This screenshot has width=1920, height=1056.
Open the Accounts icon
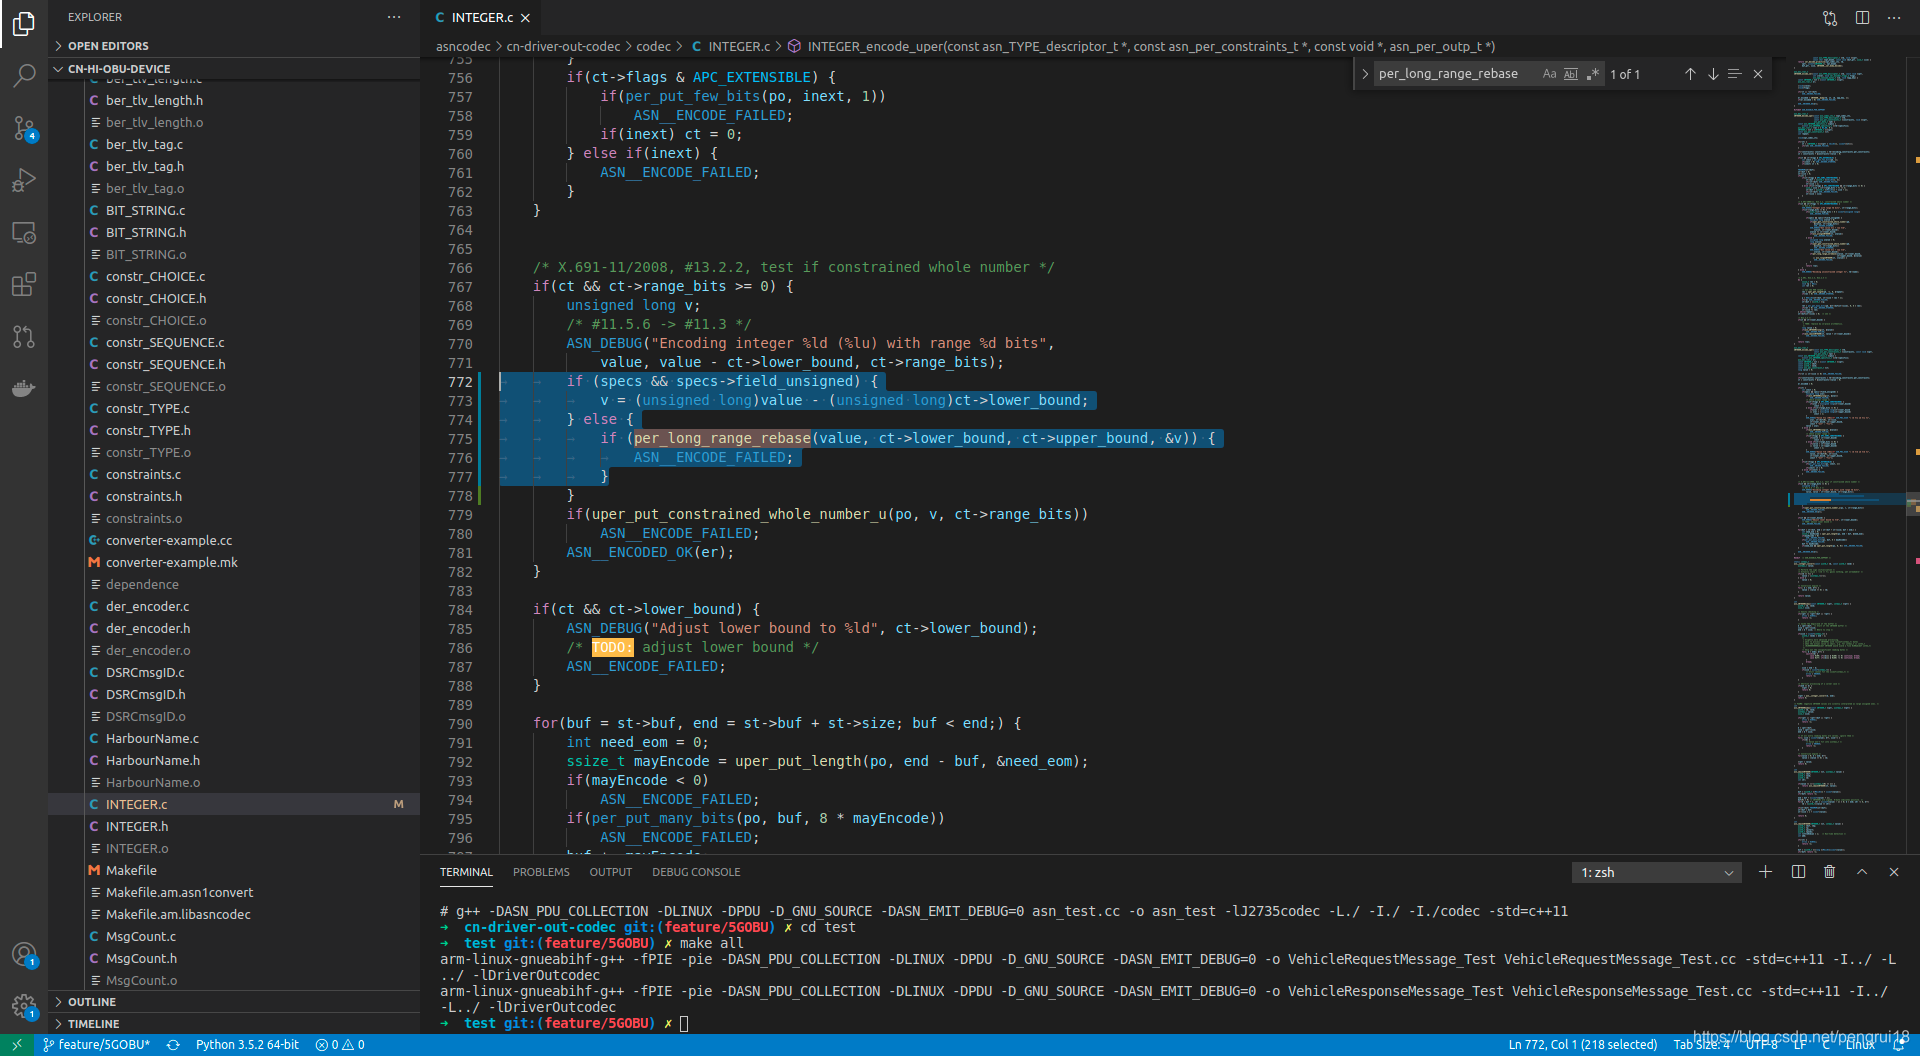(24, 954)
